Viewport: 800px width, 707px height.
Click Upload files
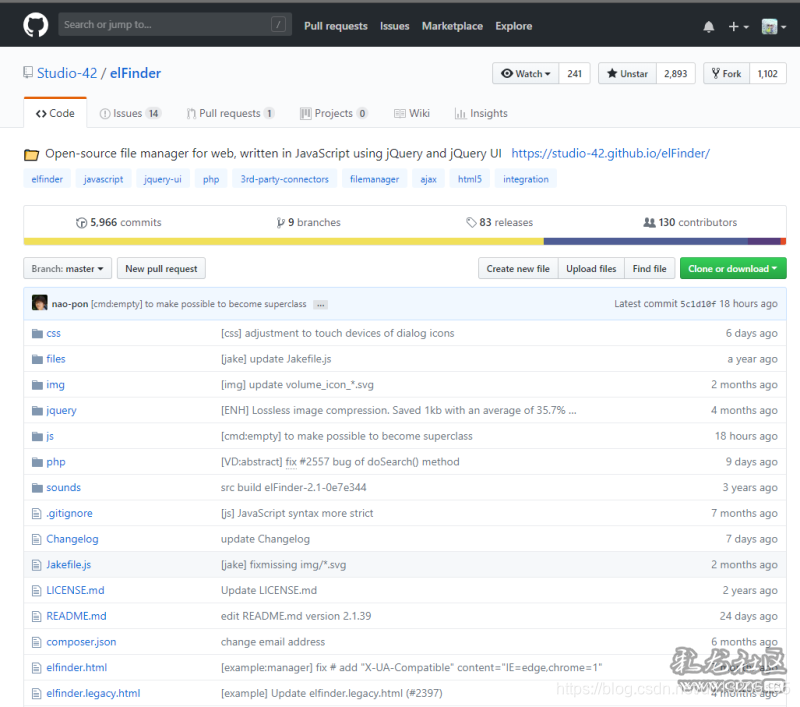(591, 268)
